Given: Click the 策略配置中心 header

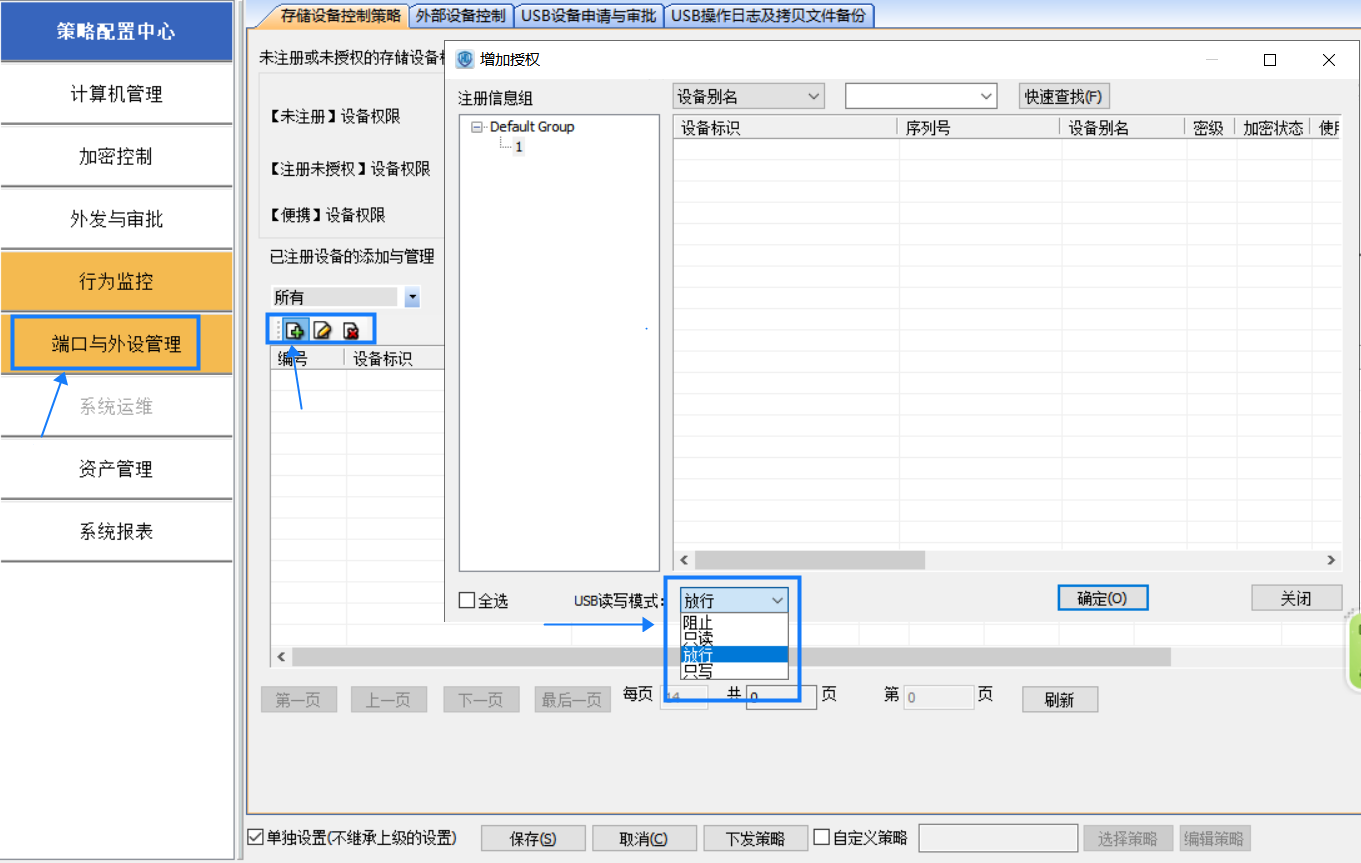Looking at the screenshot, I should (116, 31).
